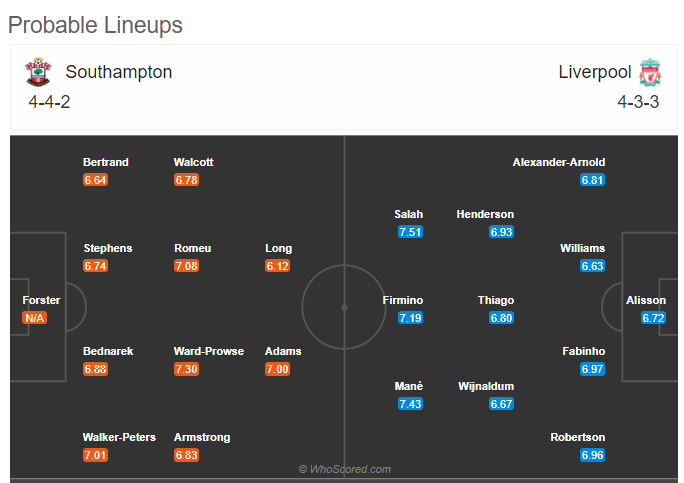
Task: Open the Liverpool team name link
Action: pos(595,72)
